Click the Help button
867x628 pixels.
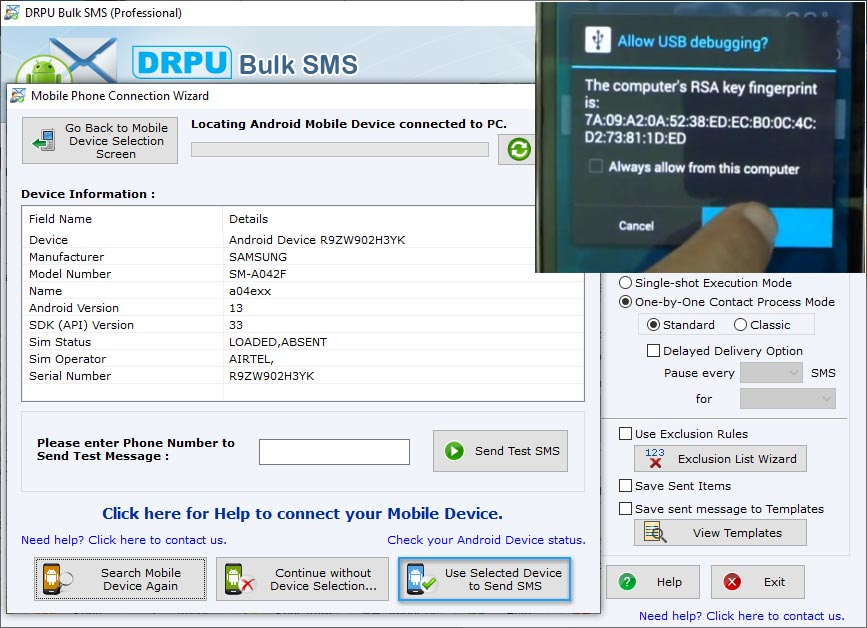(x=652, y=582)
